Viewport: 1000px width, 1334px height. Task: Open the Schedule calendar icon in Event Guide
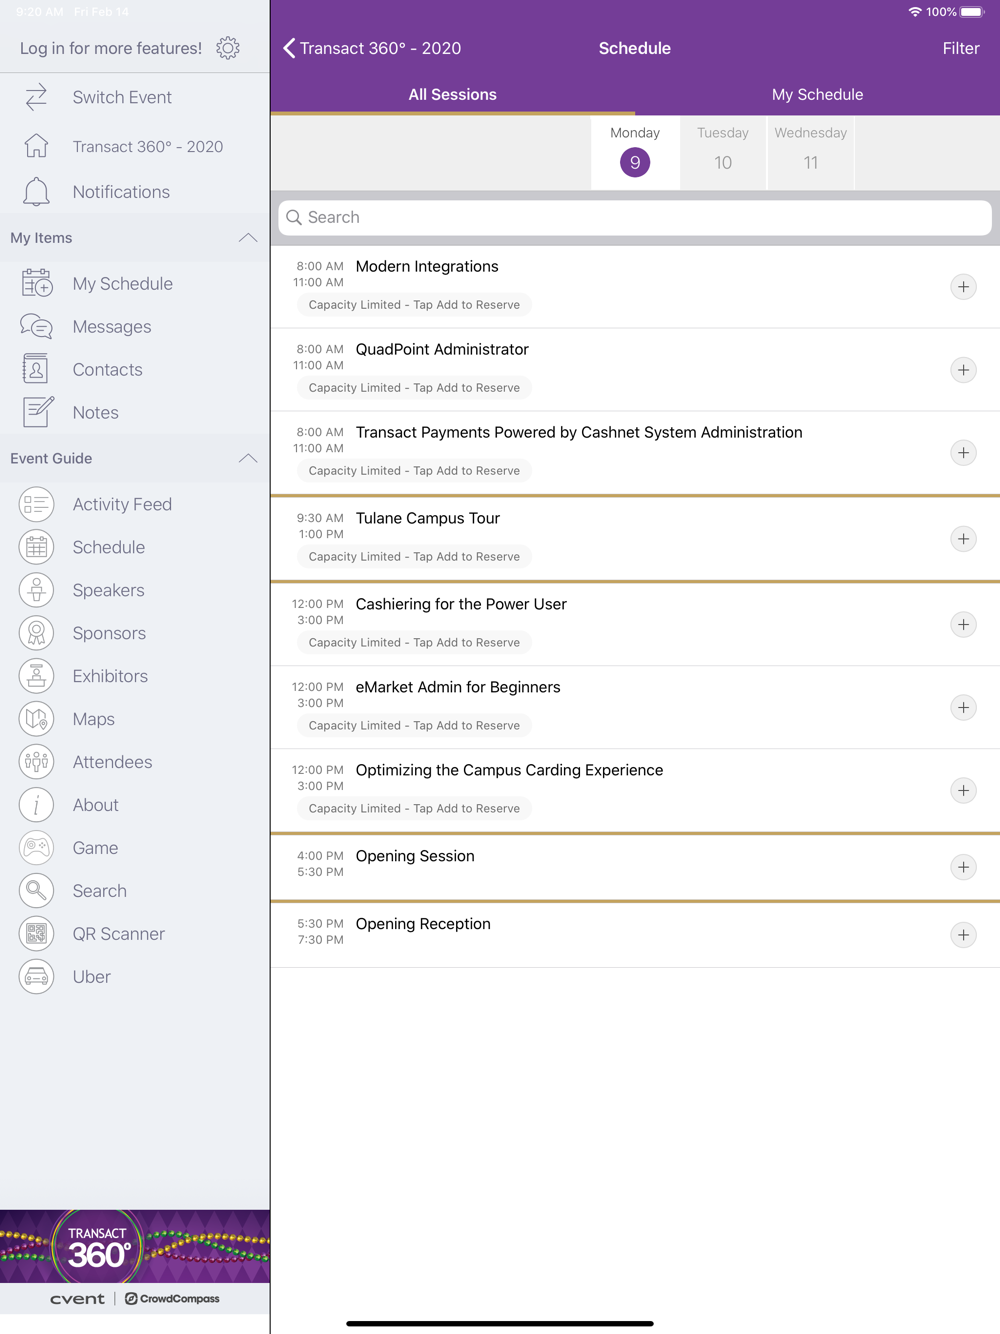(36, 548)
